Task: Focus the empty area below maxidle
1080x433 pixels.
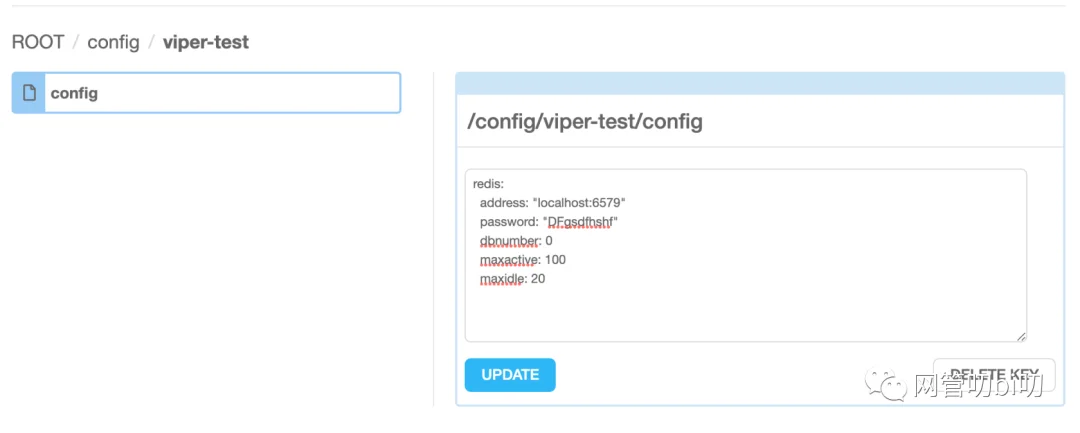Action: (x=745, y=313)
